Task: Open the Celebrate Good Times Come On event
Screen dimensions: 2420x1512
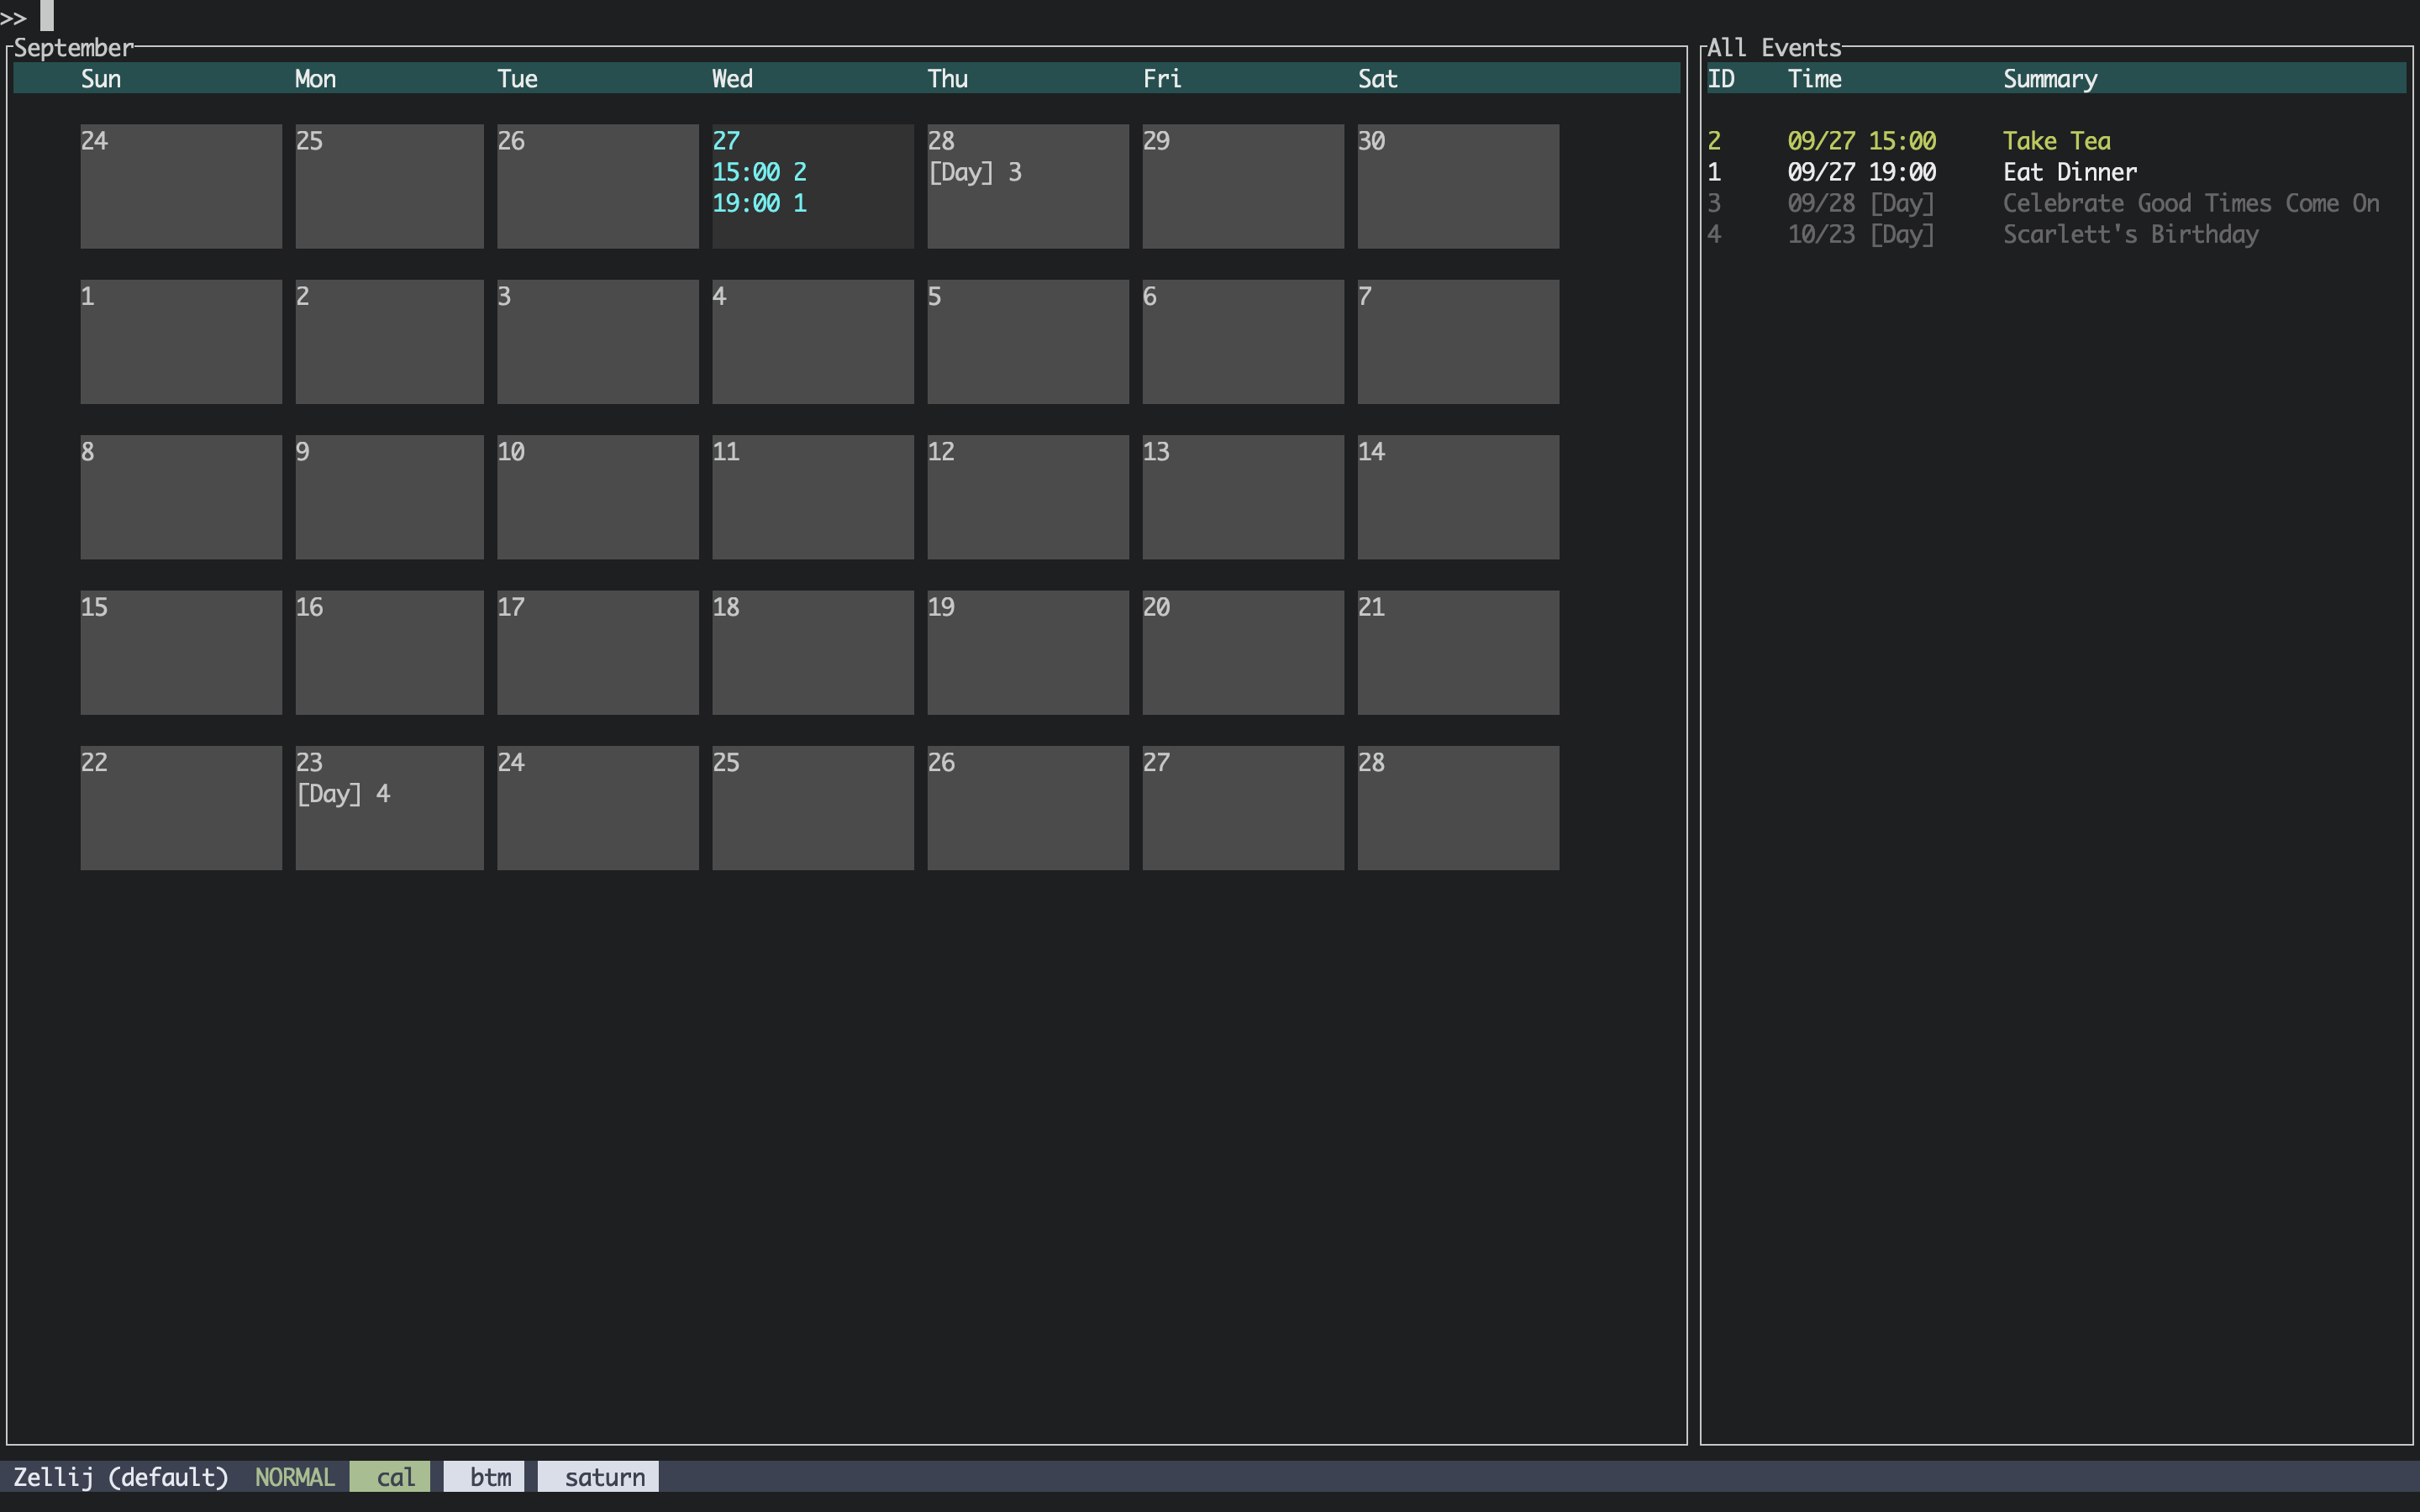Action: point(2189,203)
